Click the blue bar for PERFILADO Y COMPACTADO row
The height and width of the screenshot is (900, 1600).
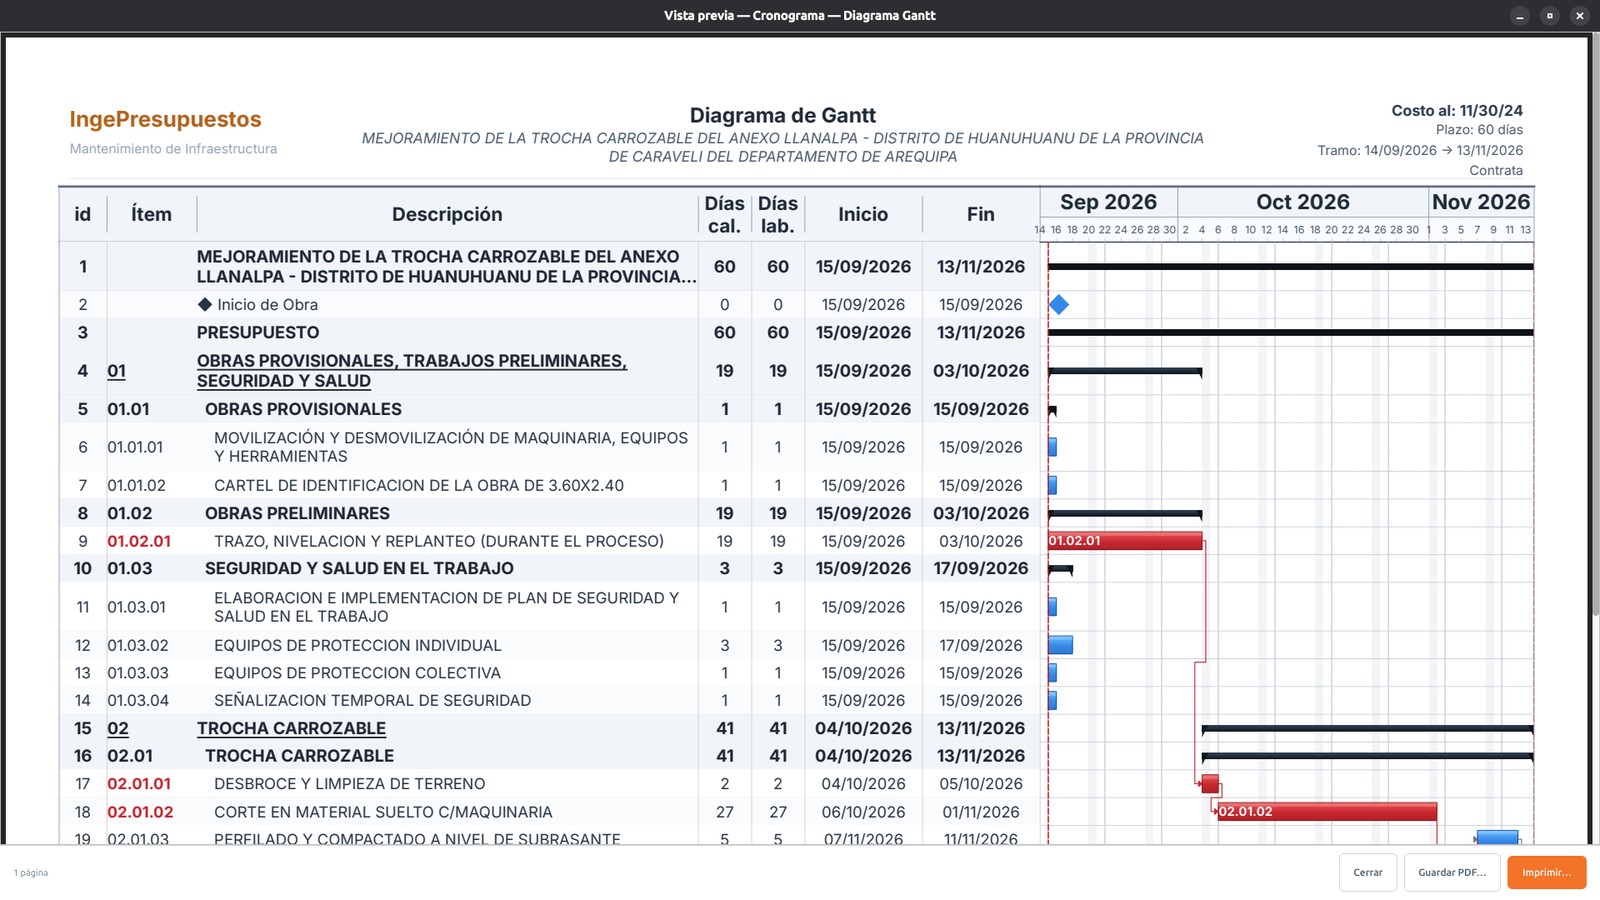point(1497,837)
